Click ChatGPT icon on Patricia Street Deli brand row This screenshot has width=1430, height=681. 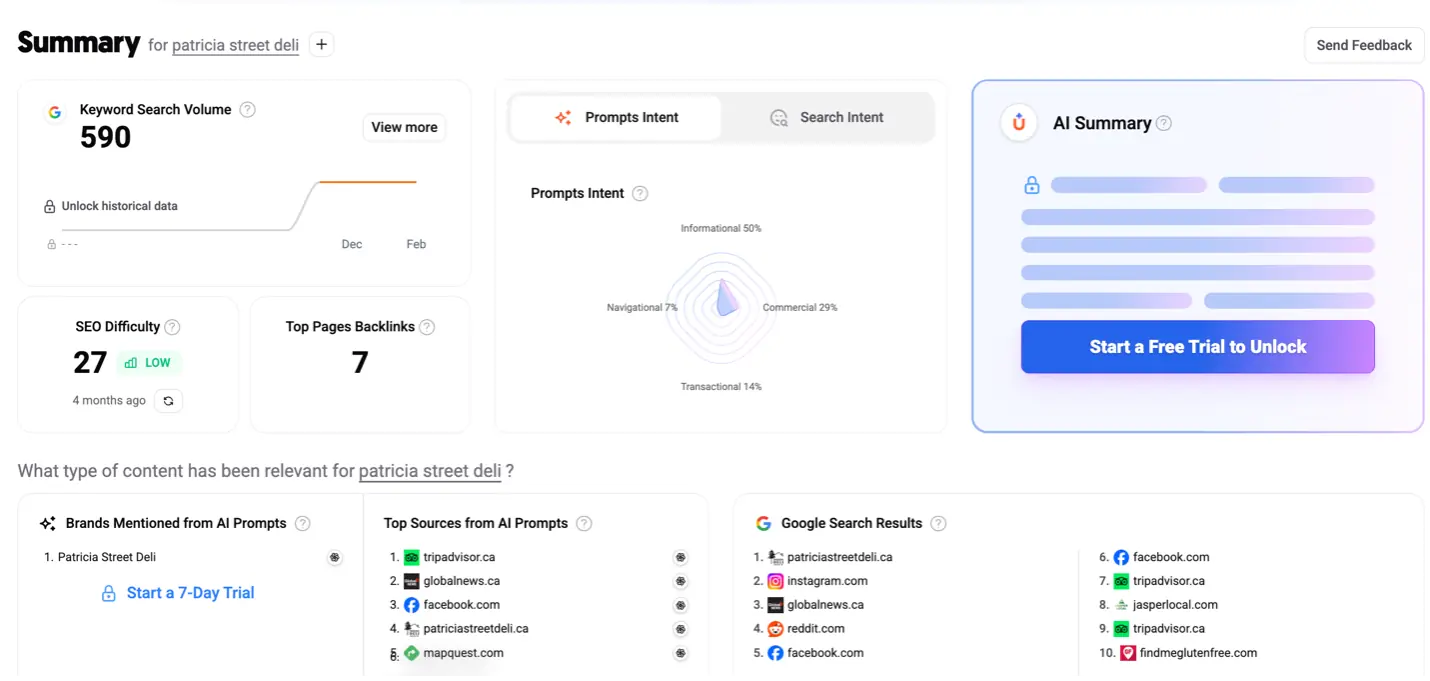335,557
